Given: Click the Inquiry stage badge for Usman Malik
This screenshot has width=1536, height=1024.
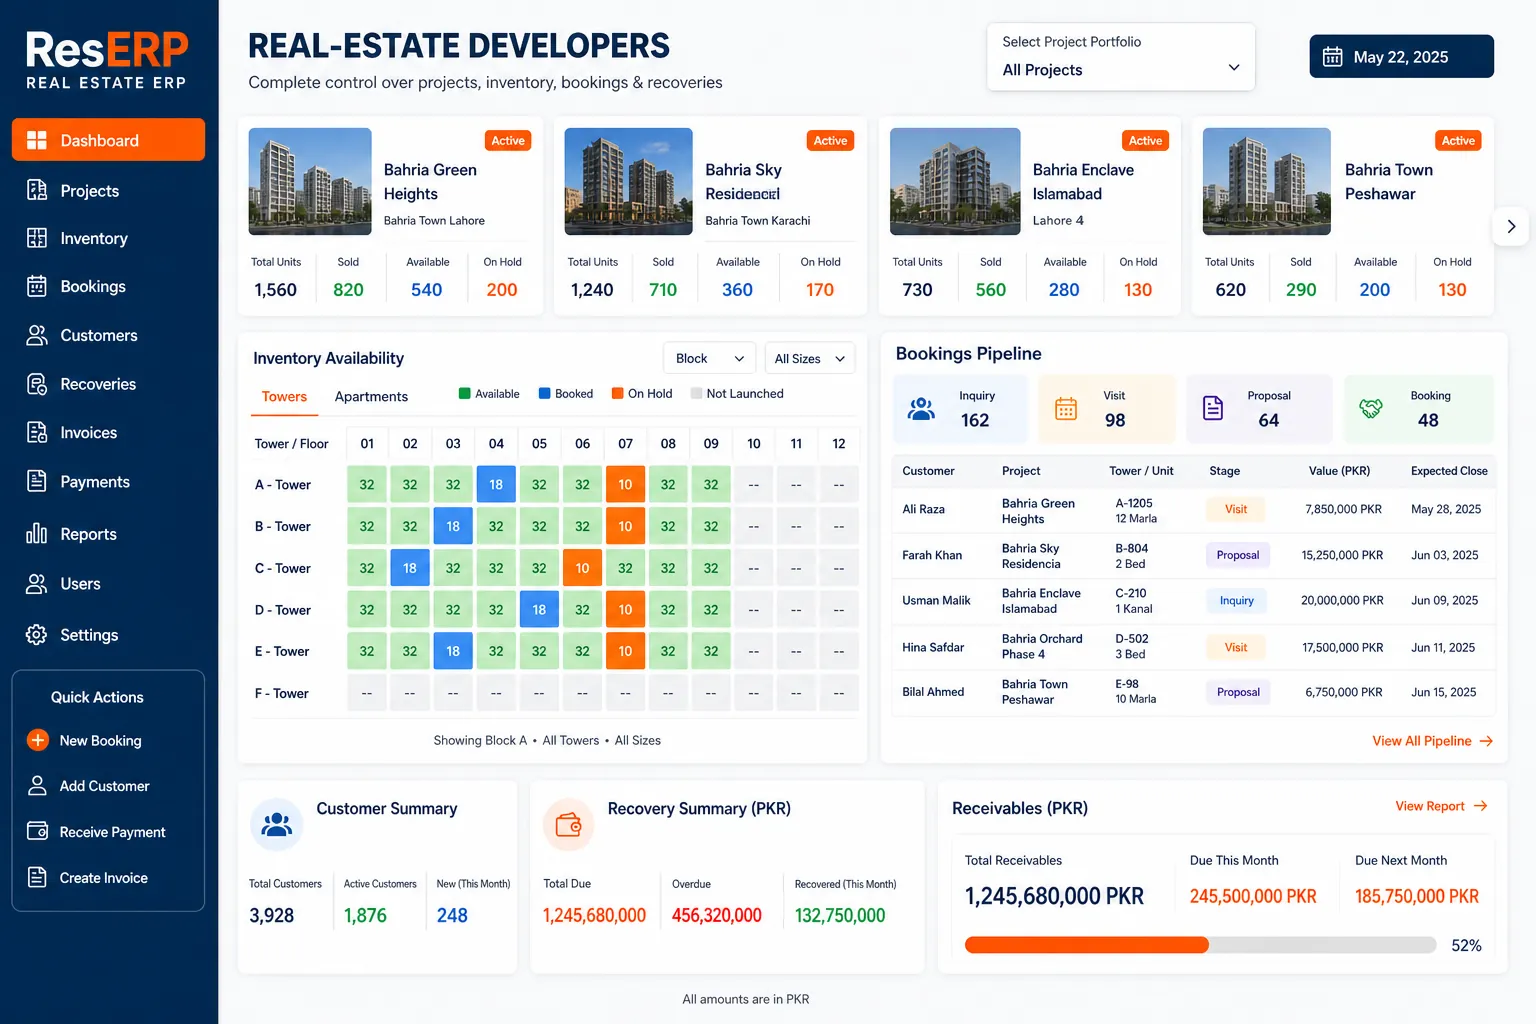Looking at the screenshot, I should pyautogui.click(x=1237, y=600).
